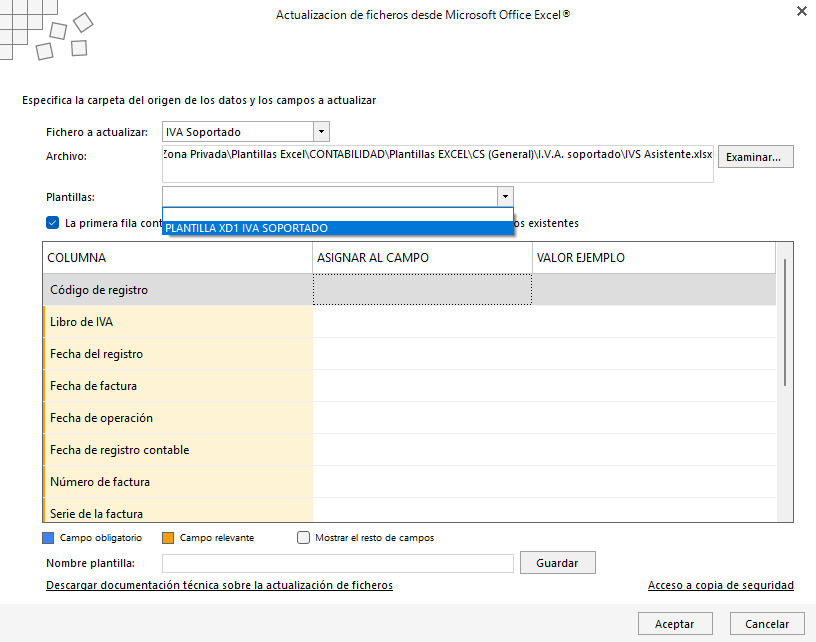The height and width of the screenshot is (642, 816).
Task: Click the ASIGNAR AL CAMPO column header
Action: coord(422,258)
